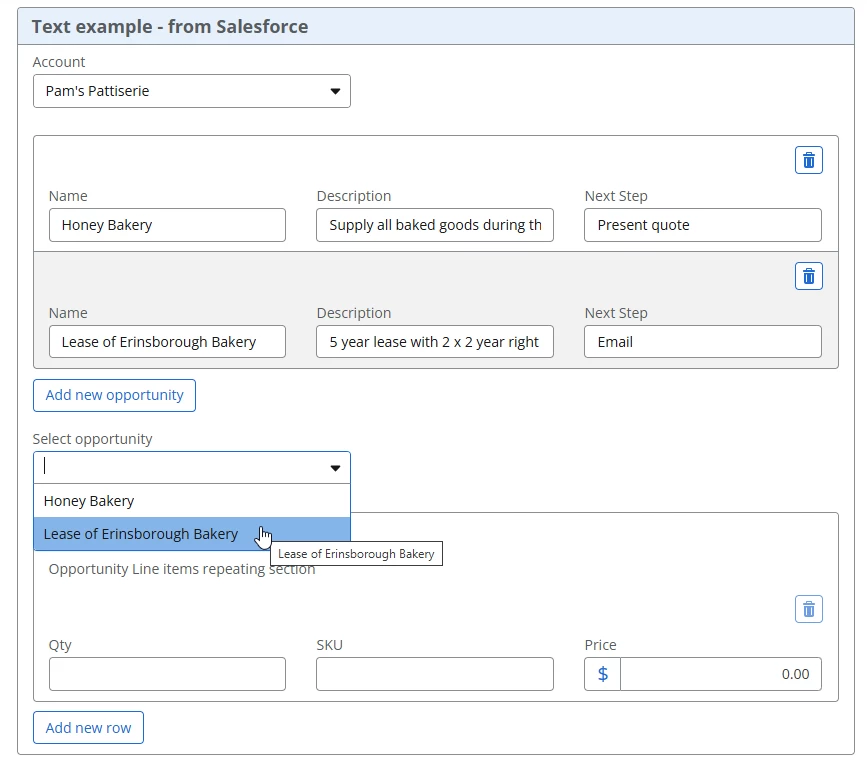This screenshot has width=867, height=761.
Task: Click the Qty input field
Action: coord(167,674)
